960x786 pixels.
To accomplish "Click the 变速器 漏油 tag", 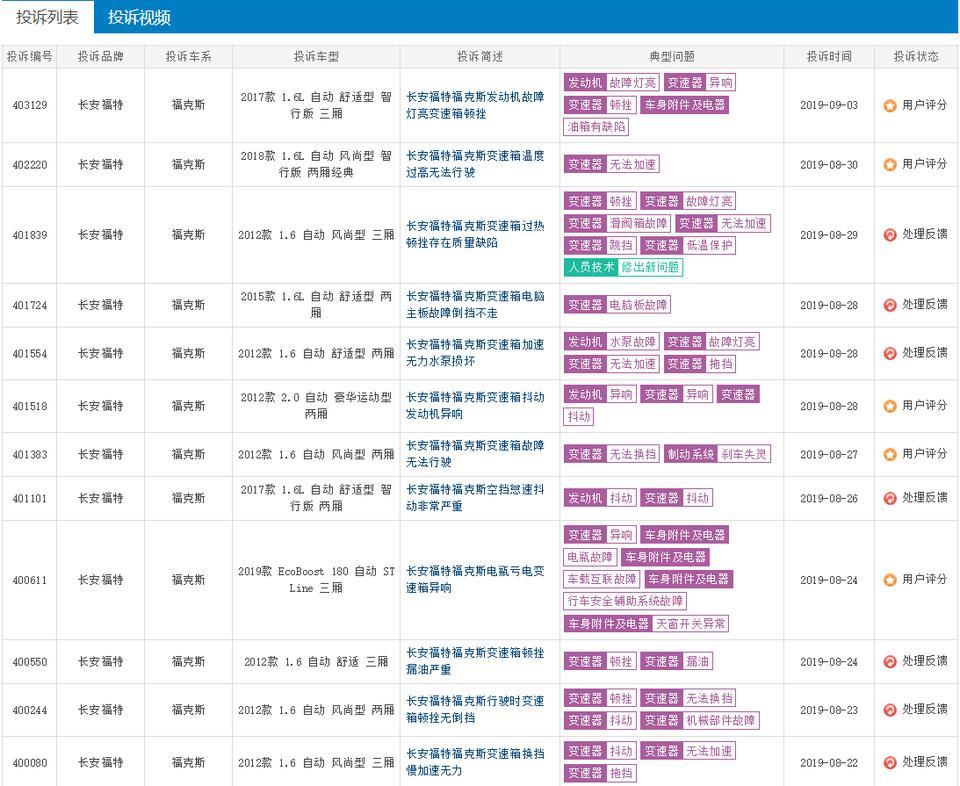I will tap(677, 662).
